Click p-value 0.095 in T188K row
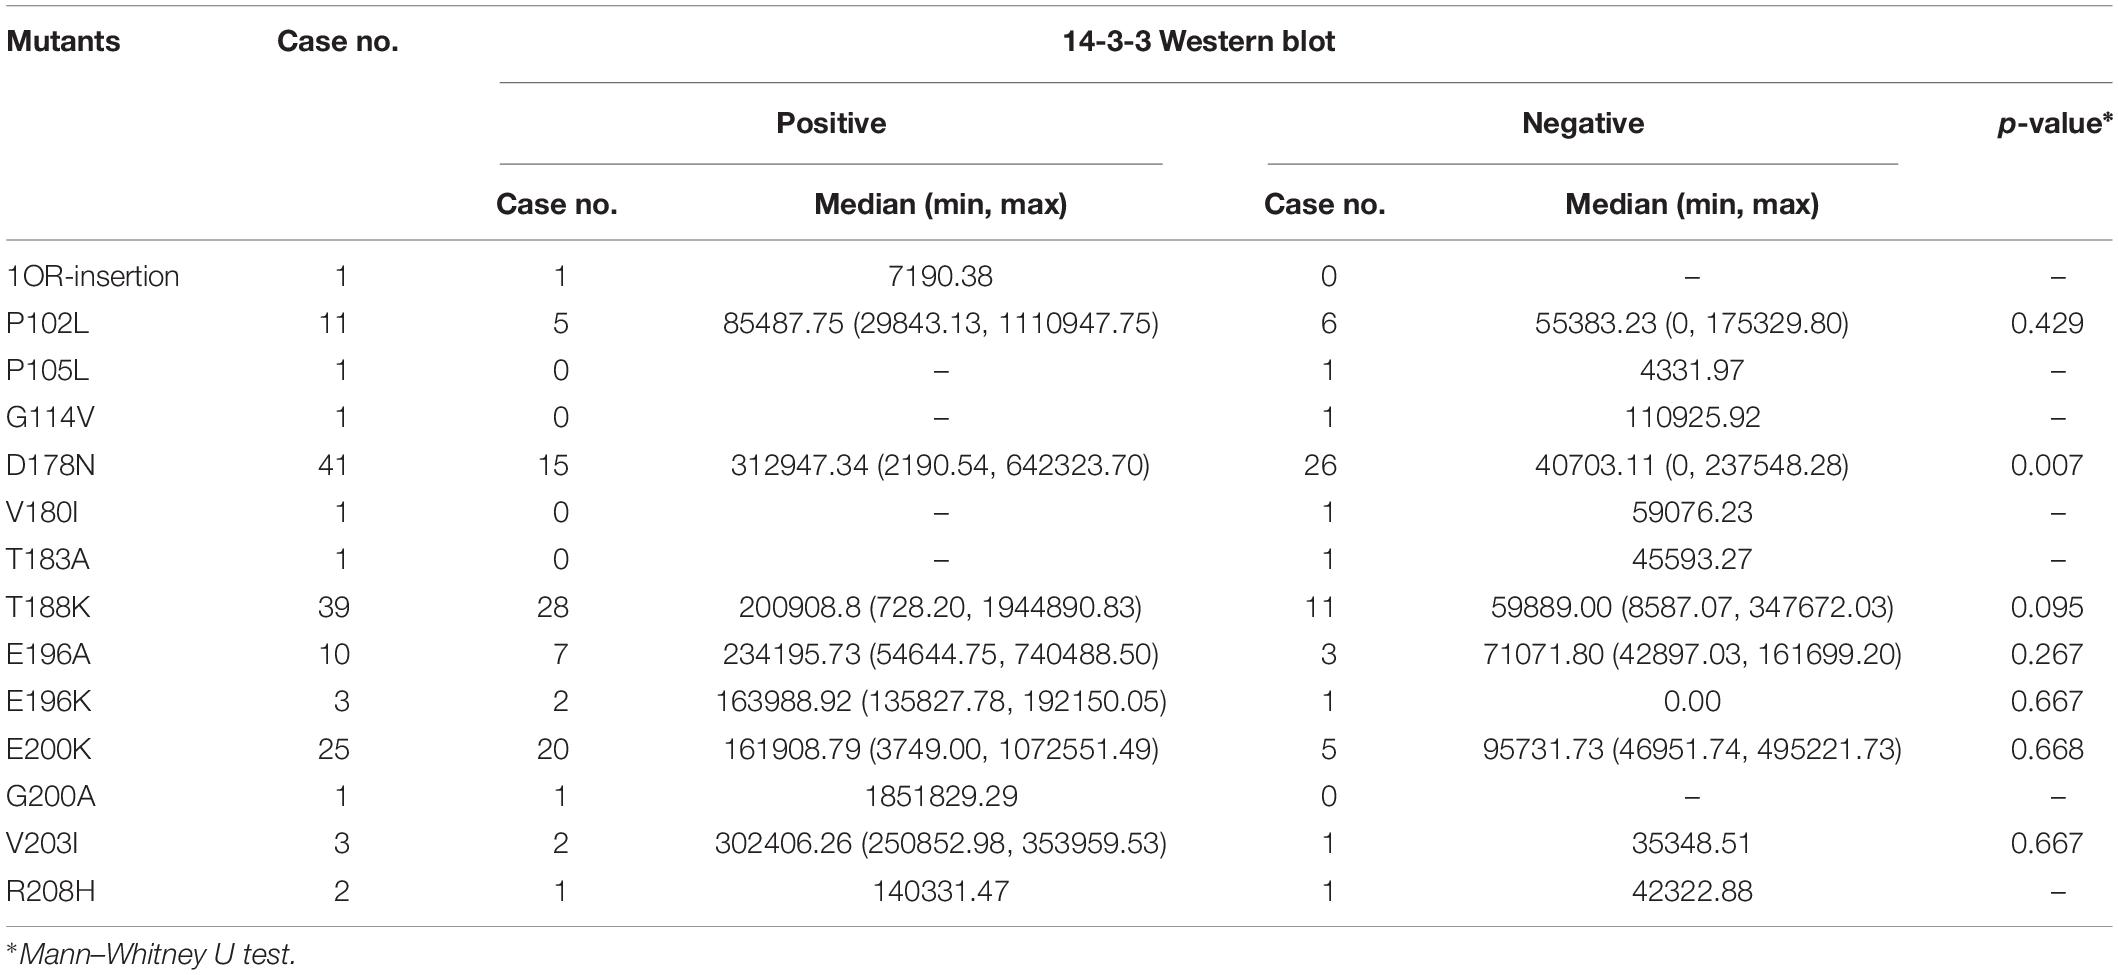2118x975 pixels. click(2047, 607)
